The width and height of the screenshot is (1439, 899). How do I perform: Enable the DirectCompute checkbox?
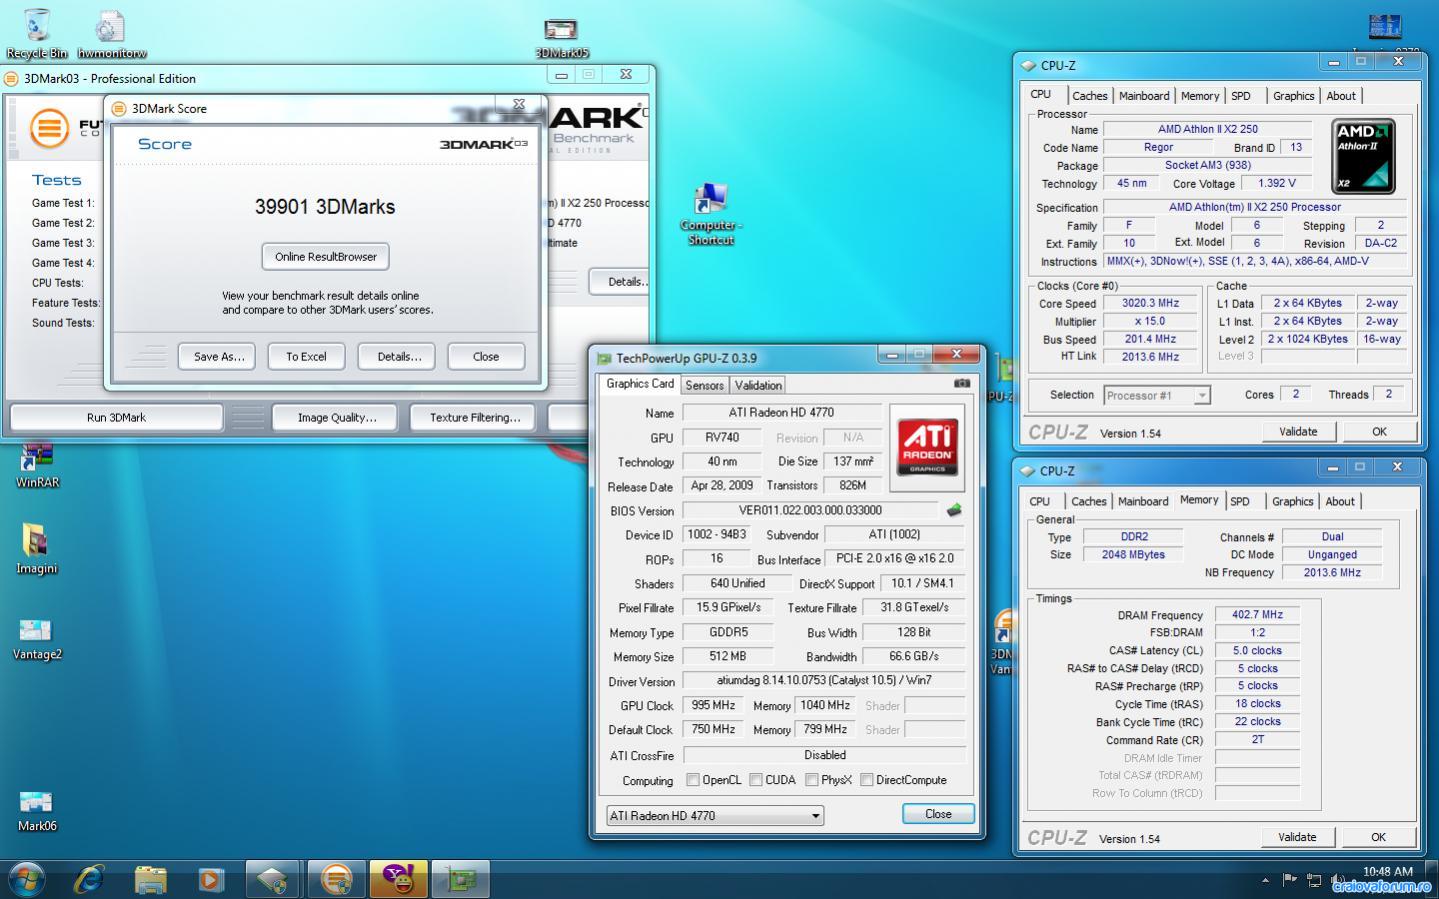(867, 780)
